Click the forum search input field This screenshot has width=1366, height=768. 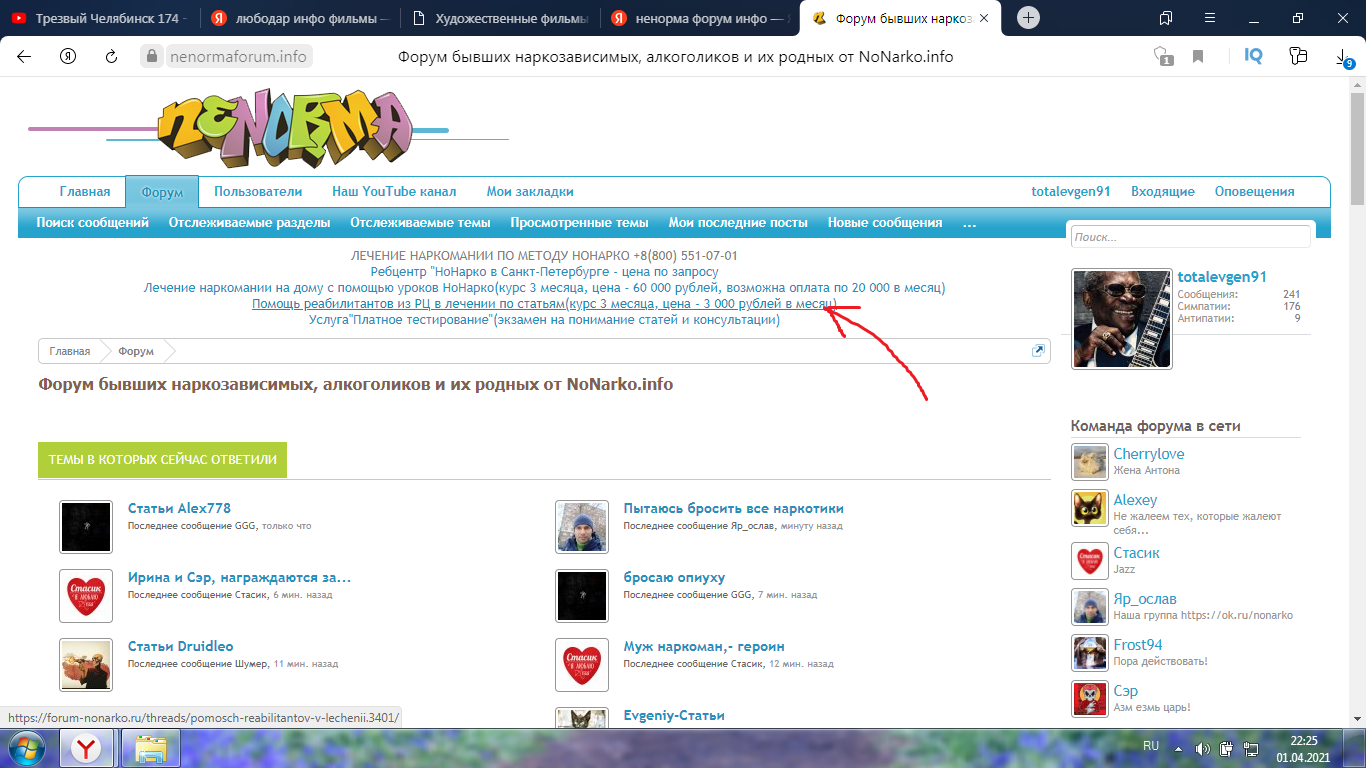tap(1190, 237)
